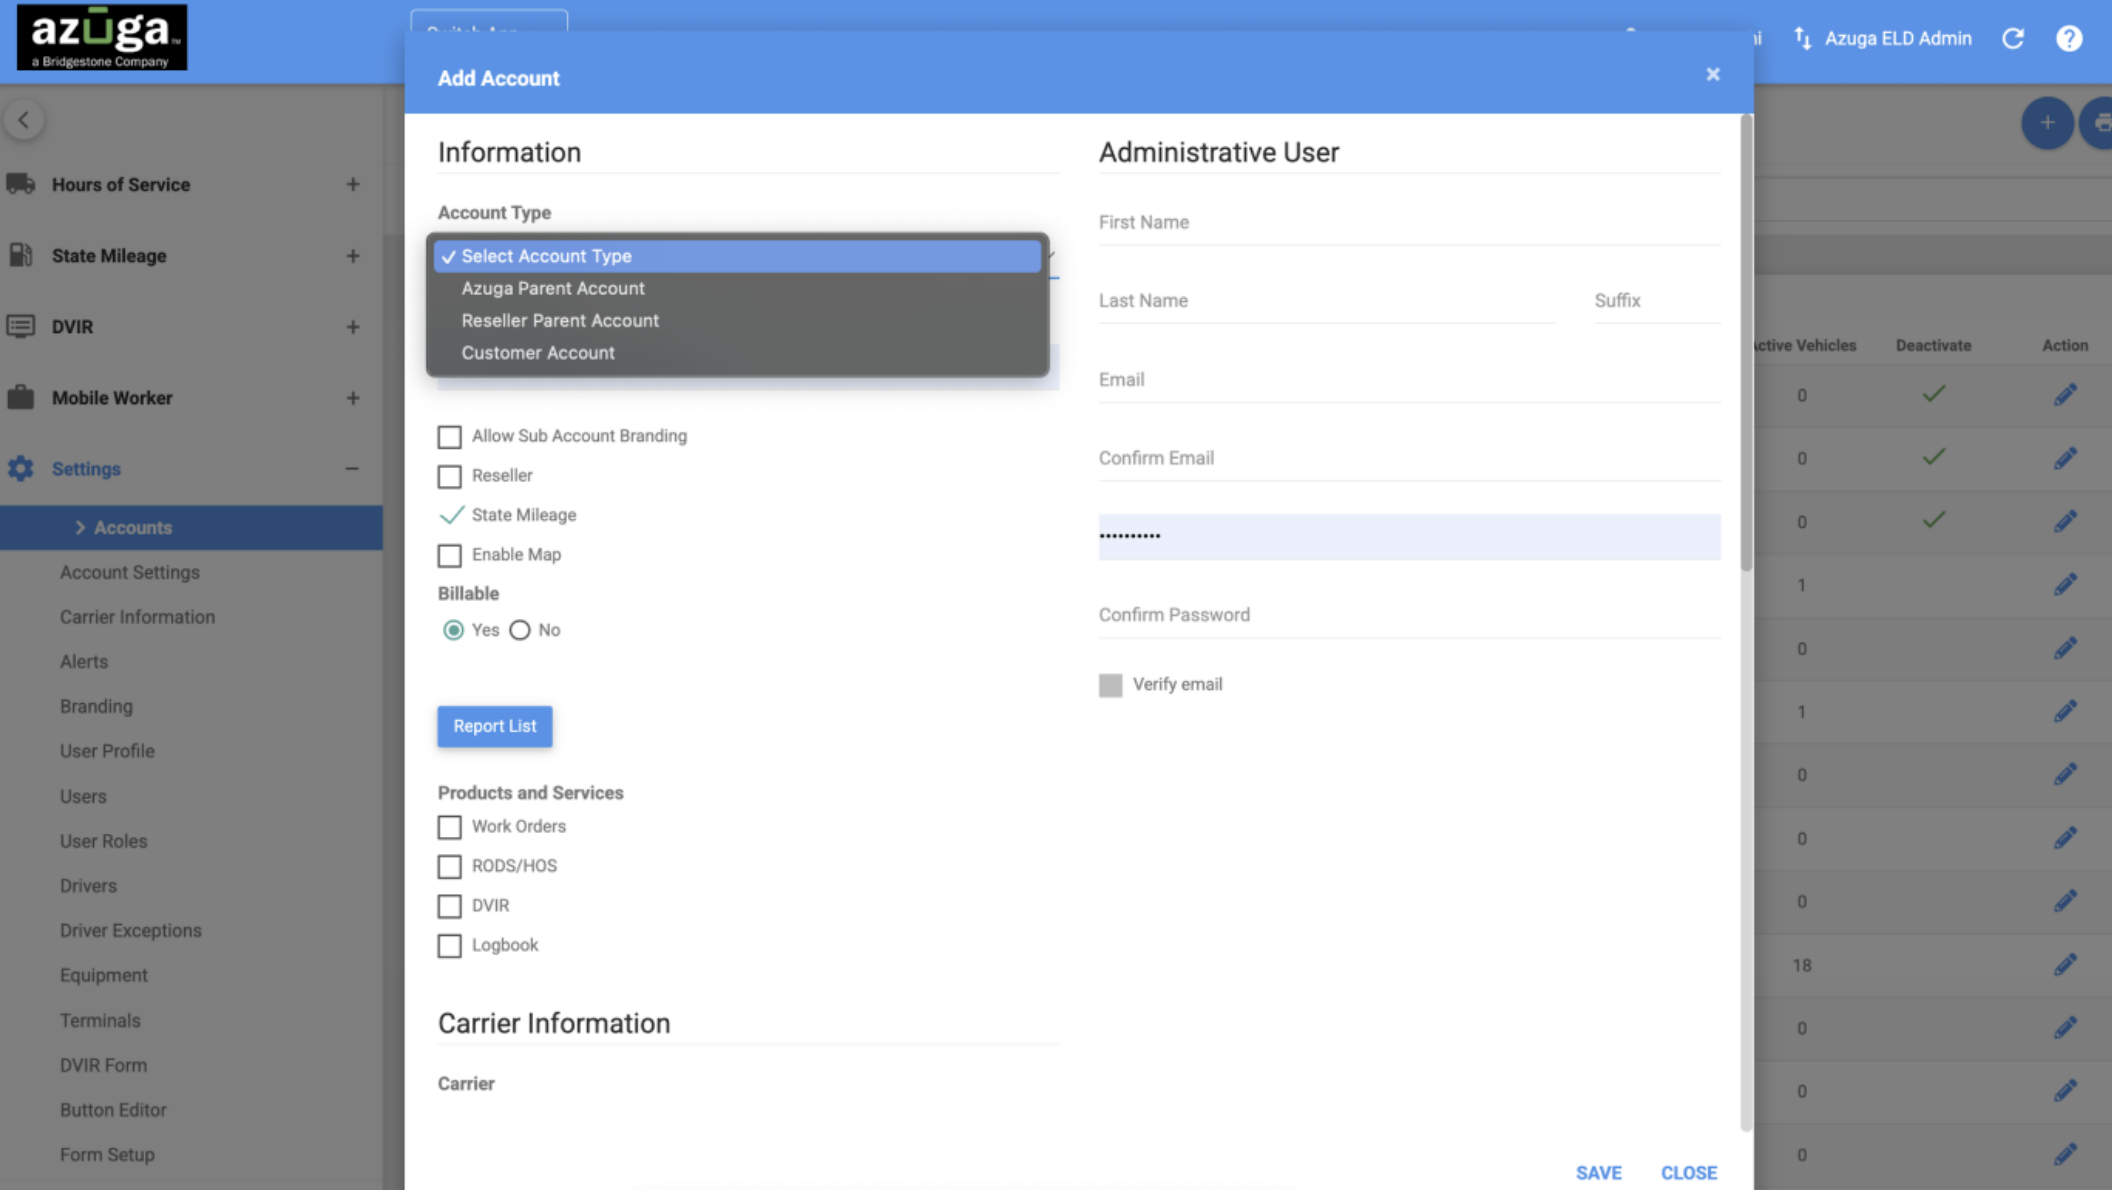Click the Mobile Worker briefcase icon
2112x1190 pixels.
(x=21, y=398)
